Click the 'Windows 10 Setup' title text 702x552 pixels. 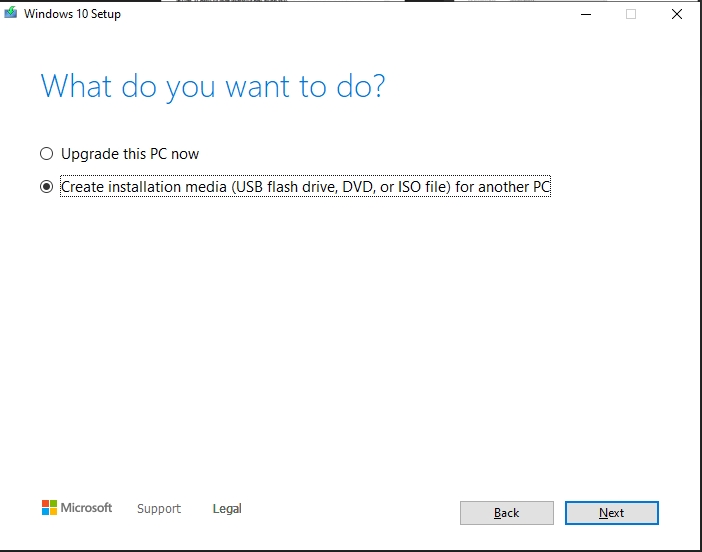(x=73, y=14)
